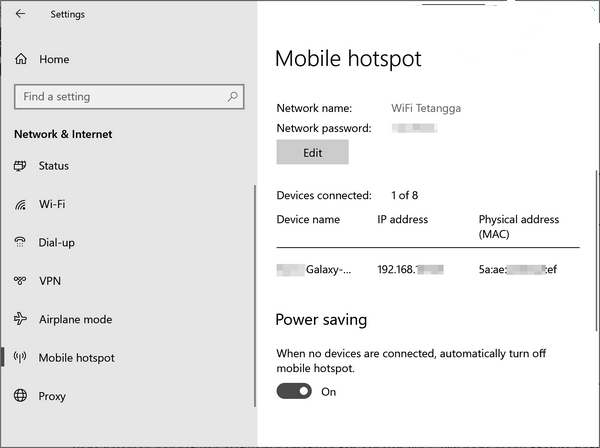Select the Status monitor icon
This screenshot has height=448, width=600.
click(20, 166)
